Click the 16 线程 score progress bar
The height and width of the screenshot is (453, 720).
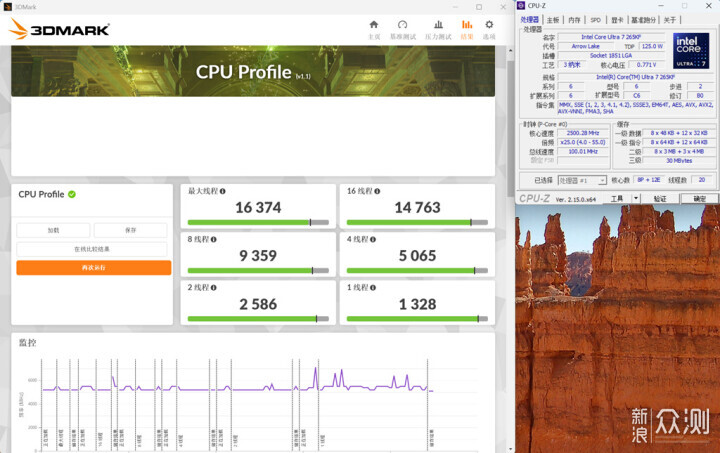coord(417,222)
